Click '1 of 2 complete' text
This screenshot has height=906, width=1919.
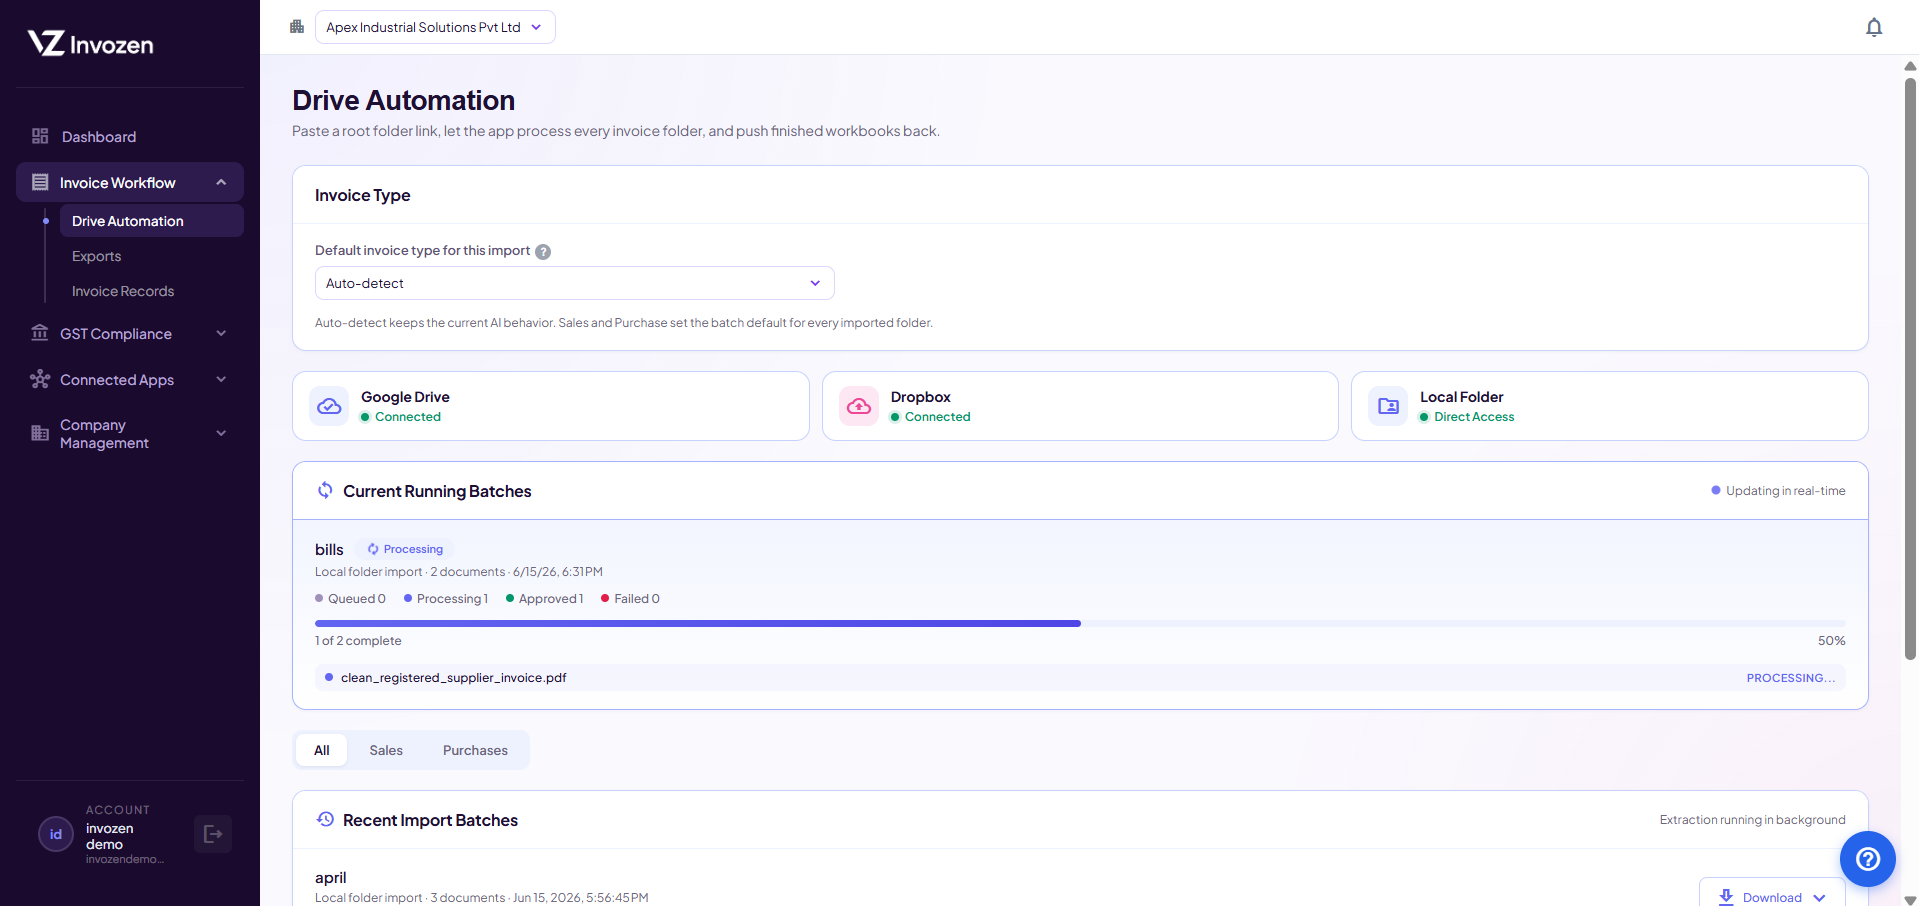pyautogui.click(x=358, y=640)
